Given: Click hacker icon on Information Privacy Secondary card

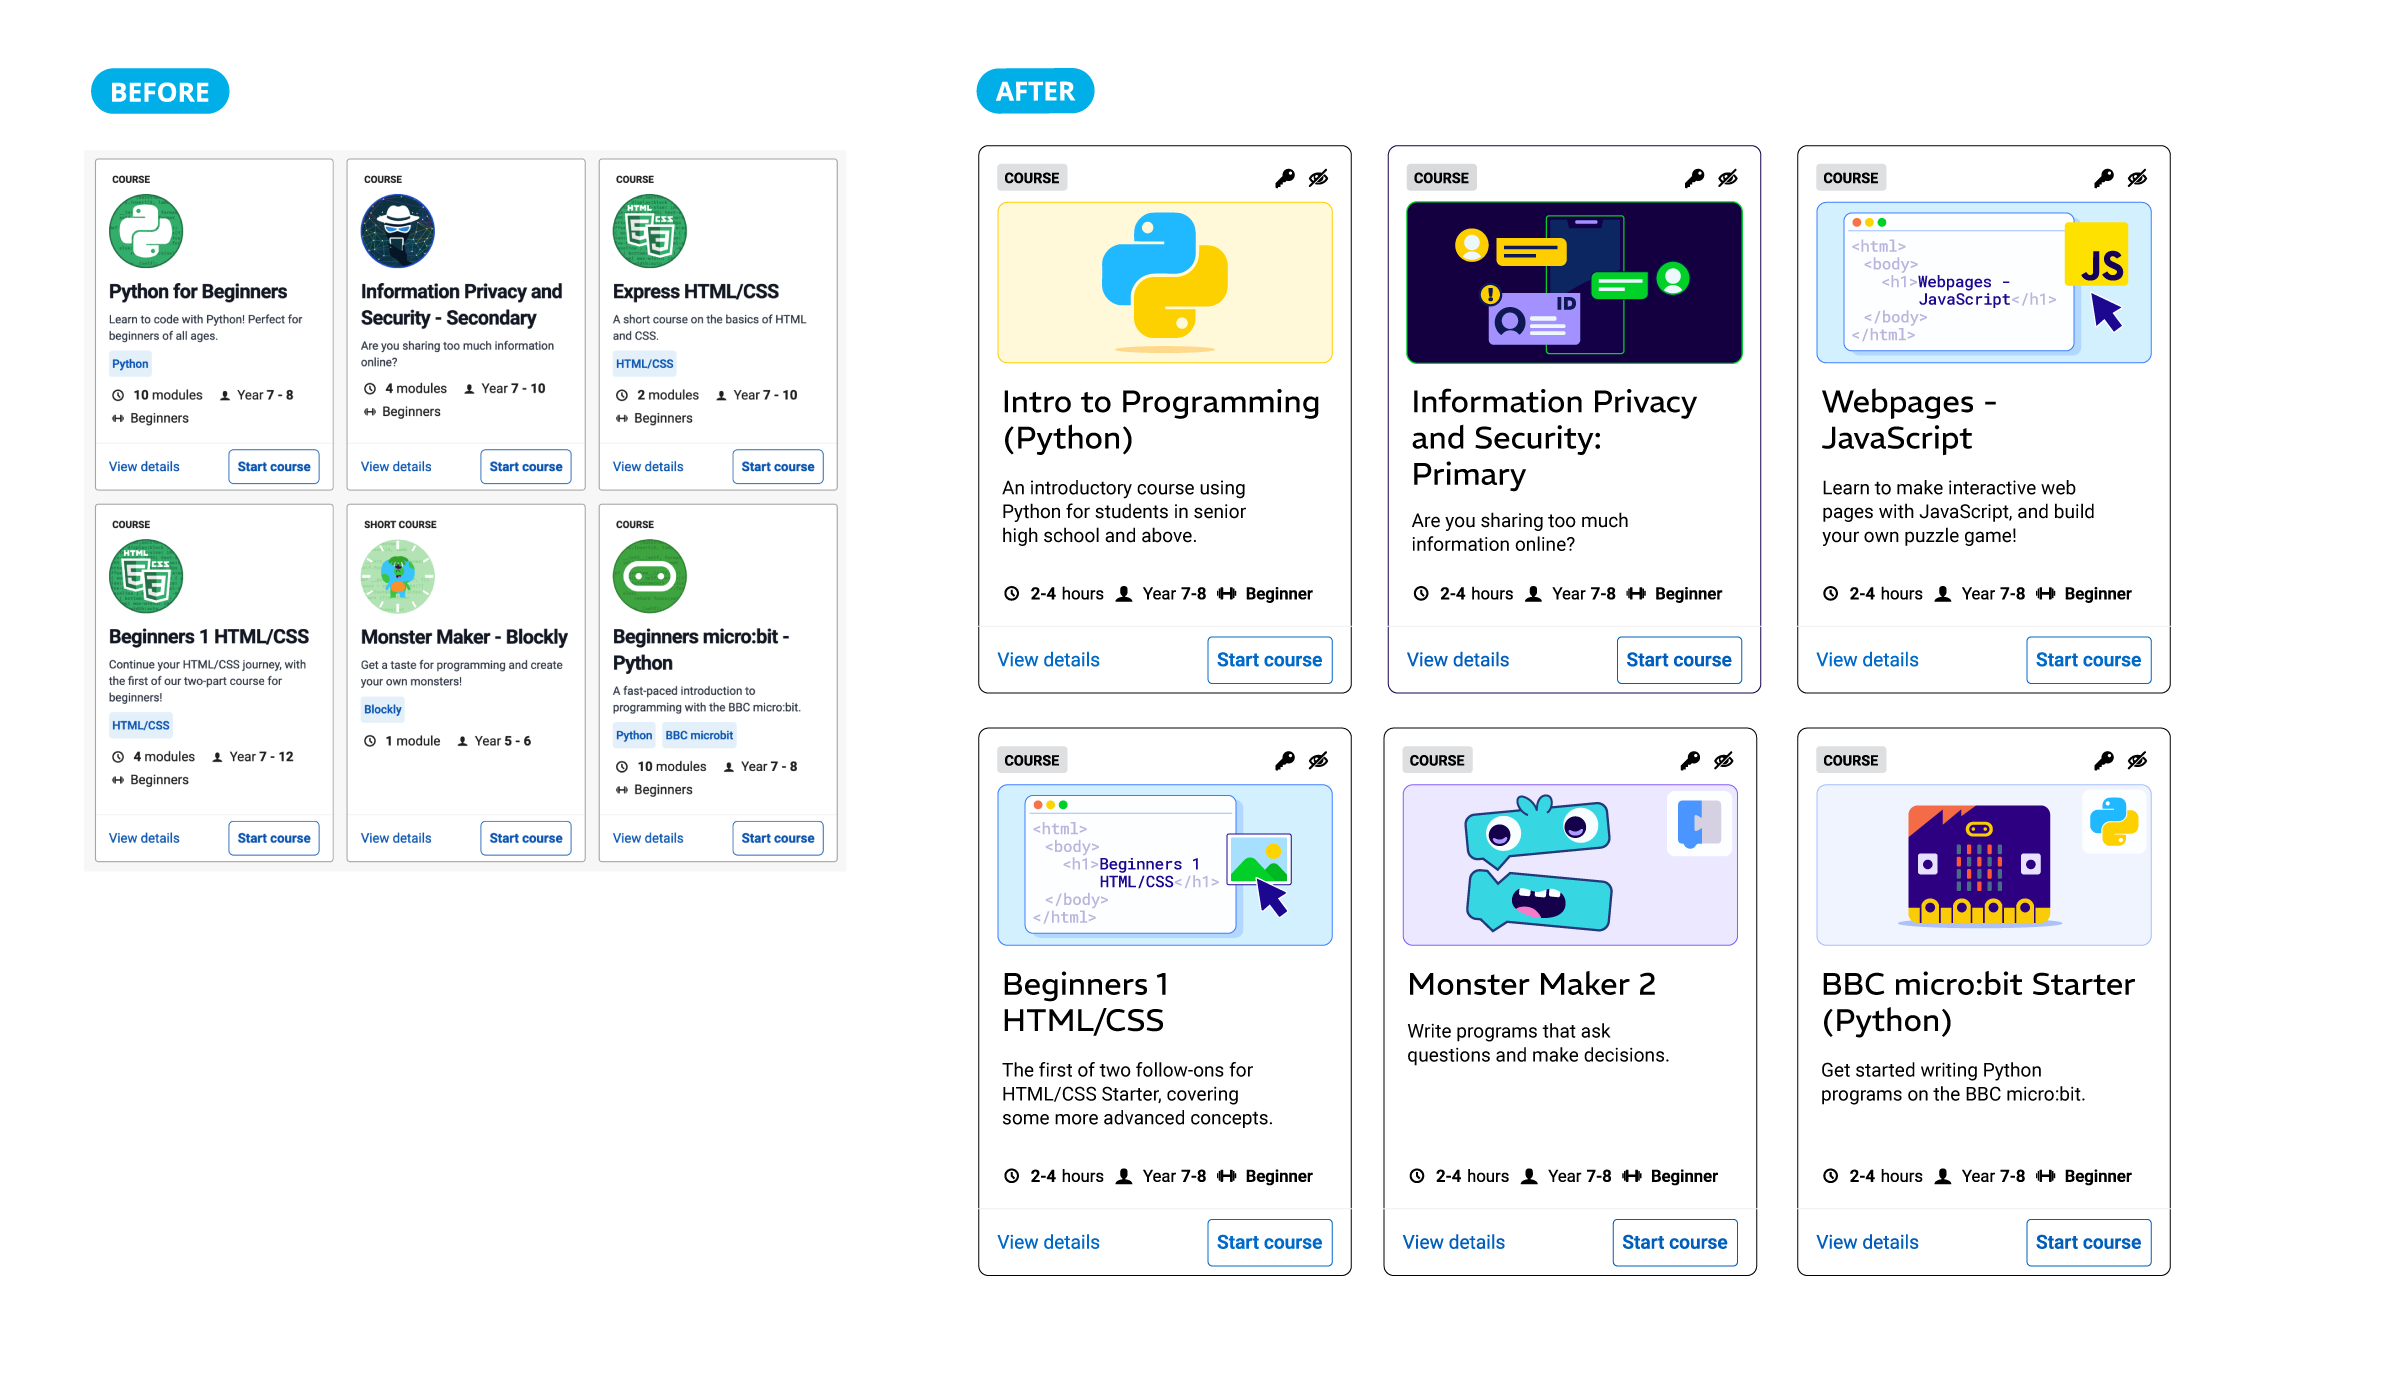Looking at the screenshot, I should pos(397,231).
